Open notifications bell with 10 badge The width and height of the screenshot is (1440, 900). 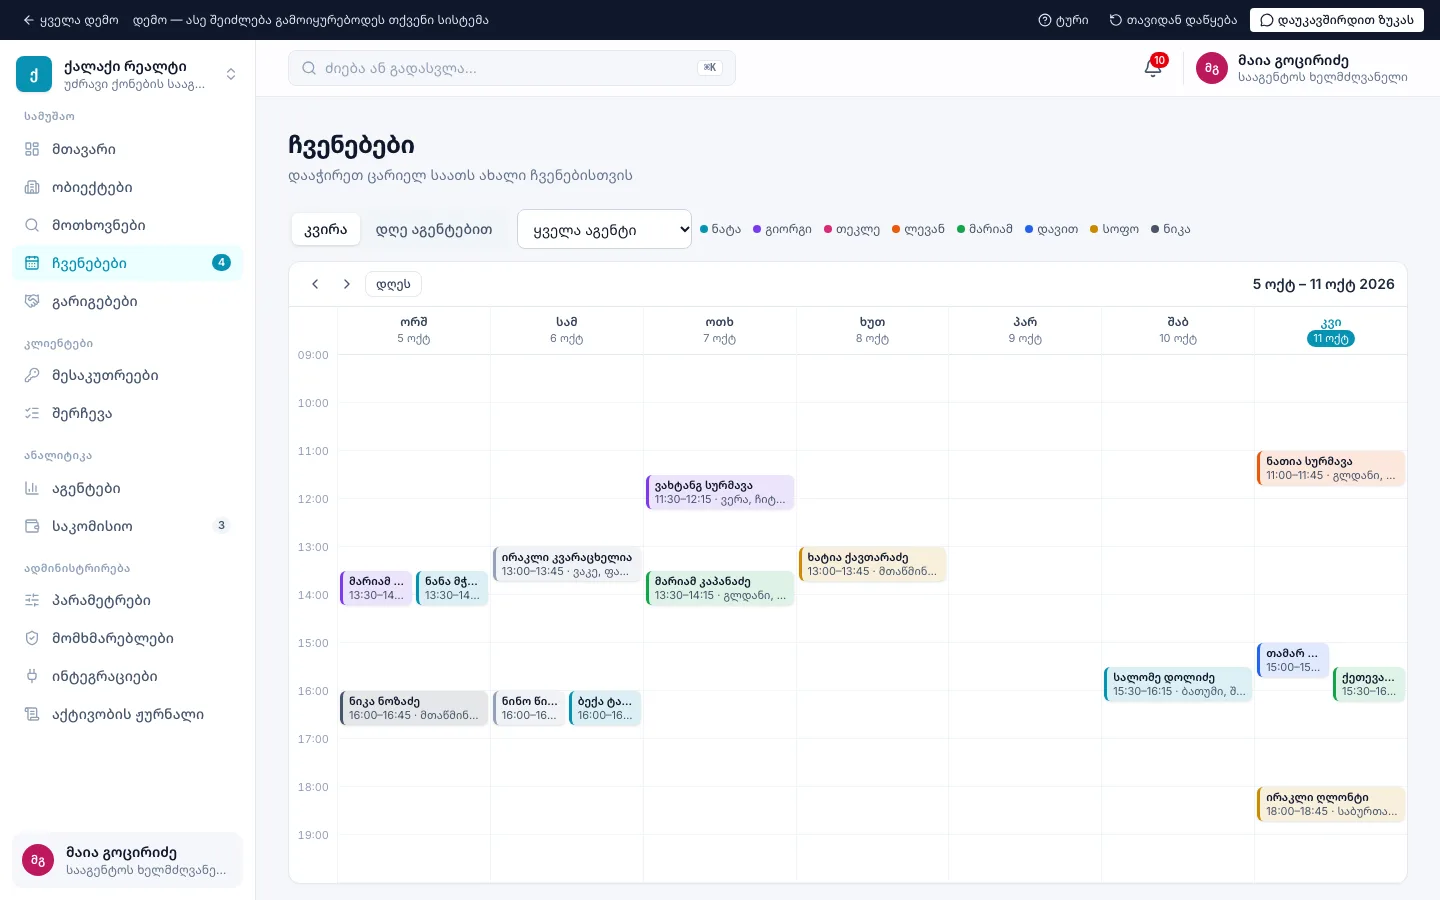point(1153,68)
